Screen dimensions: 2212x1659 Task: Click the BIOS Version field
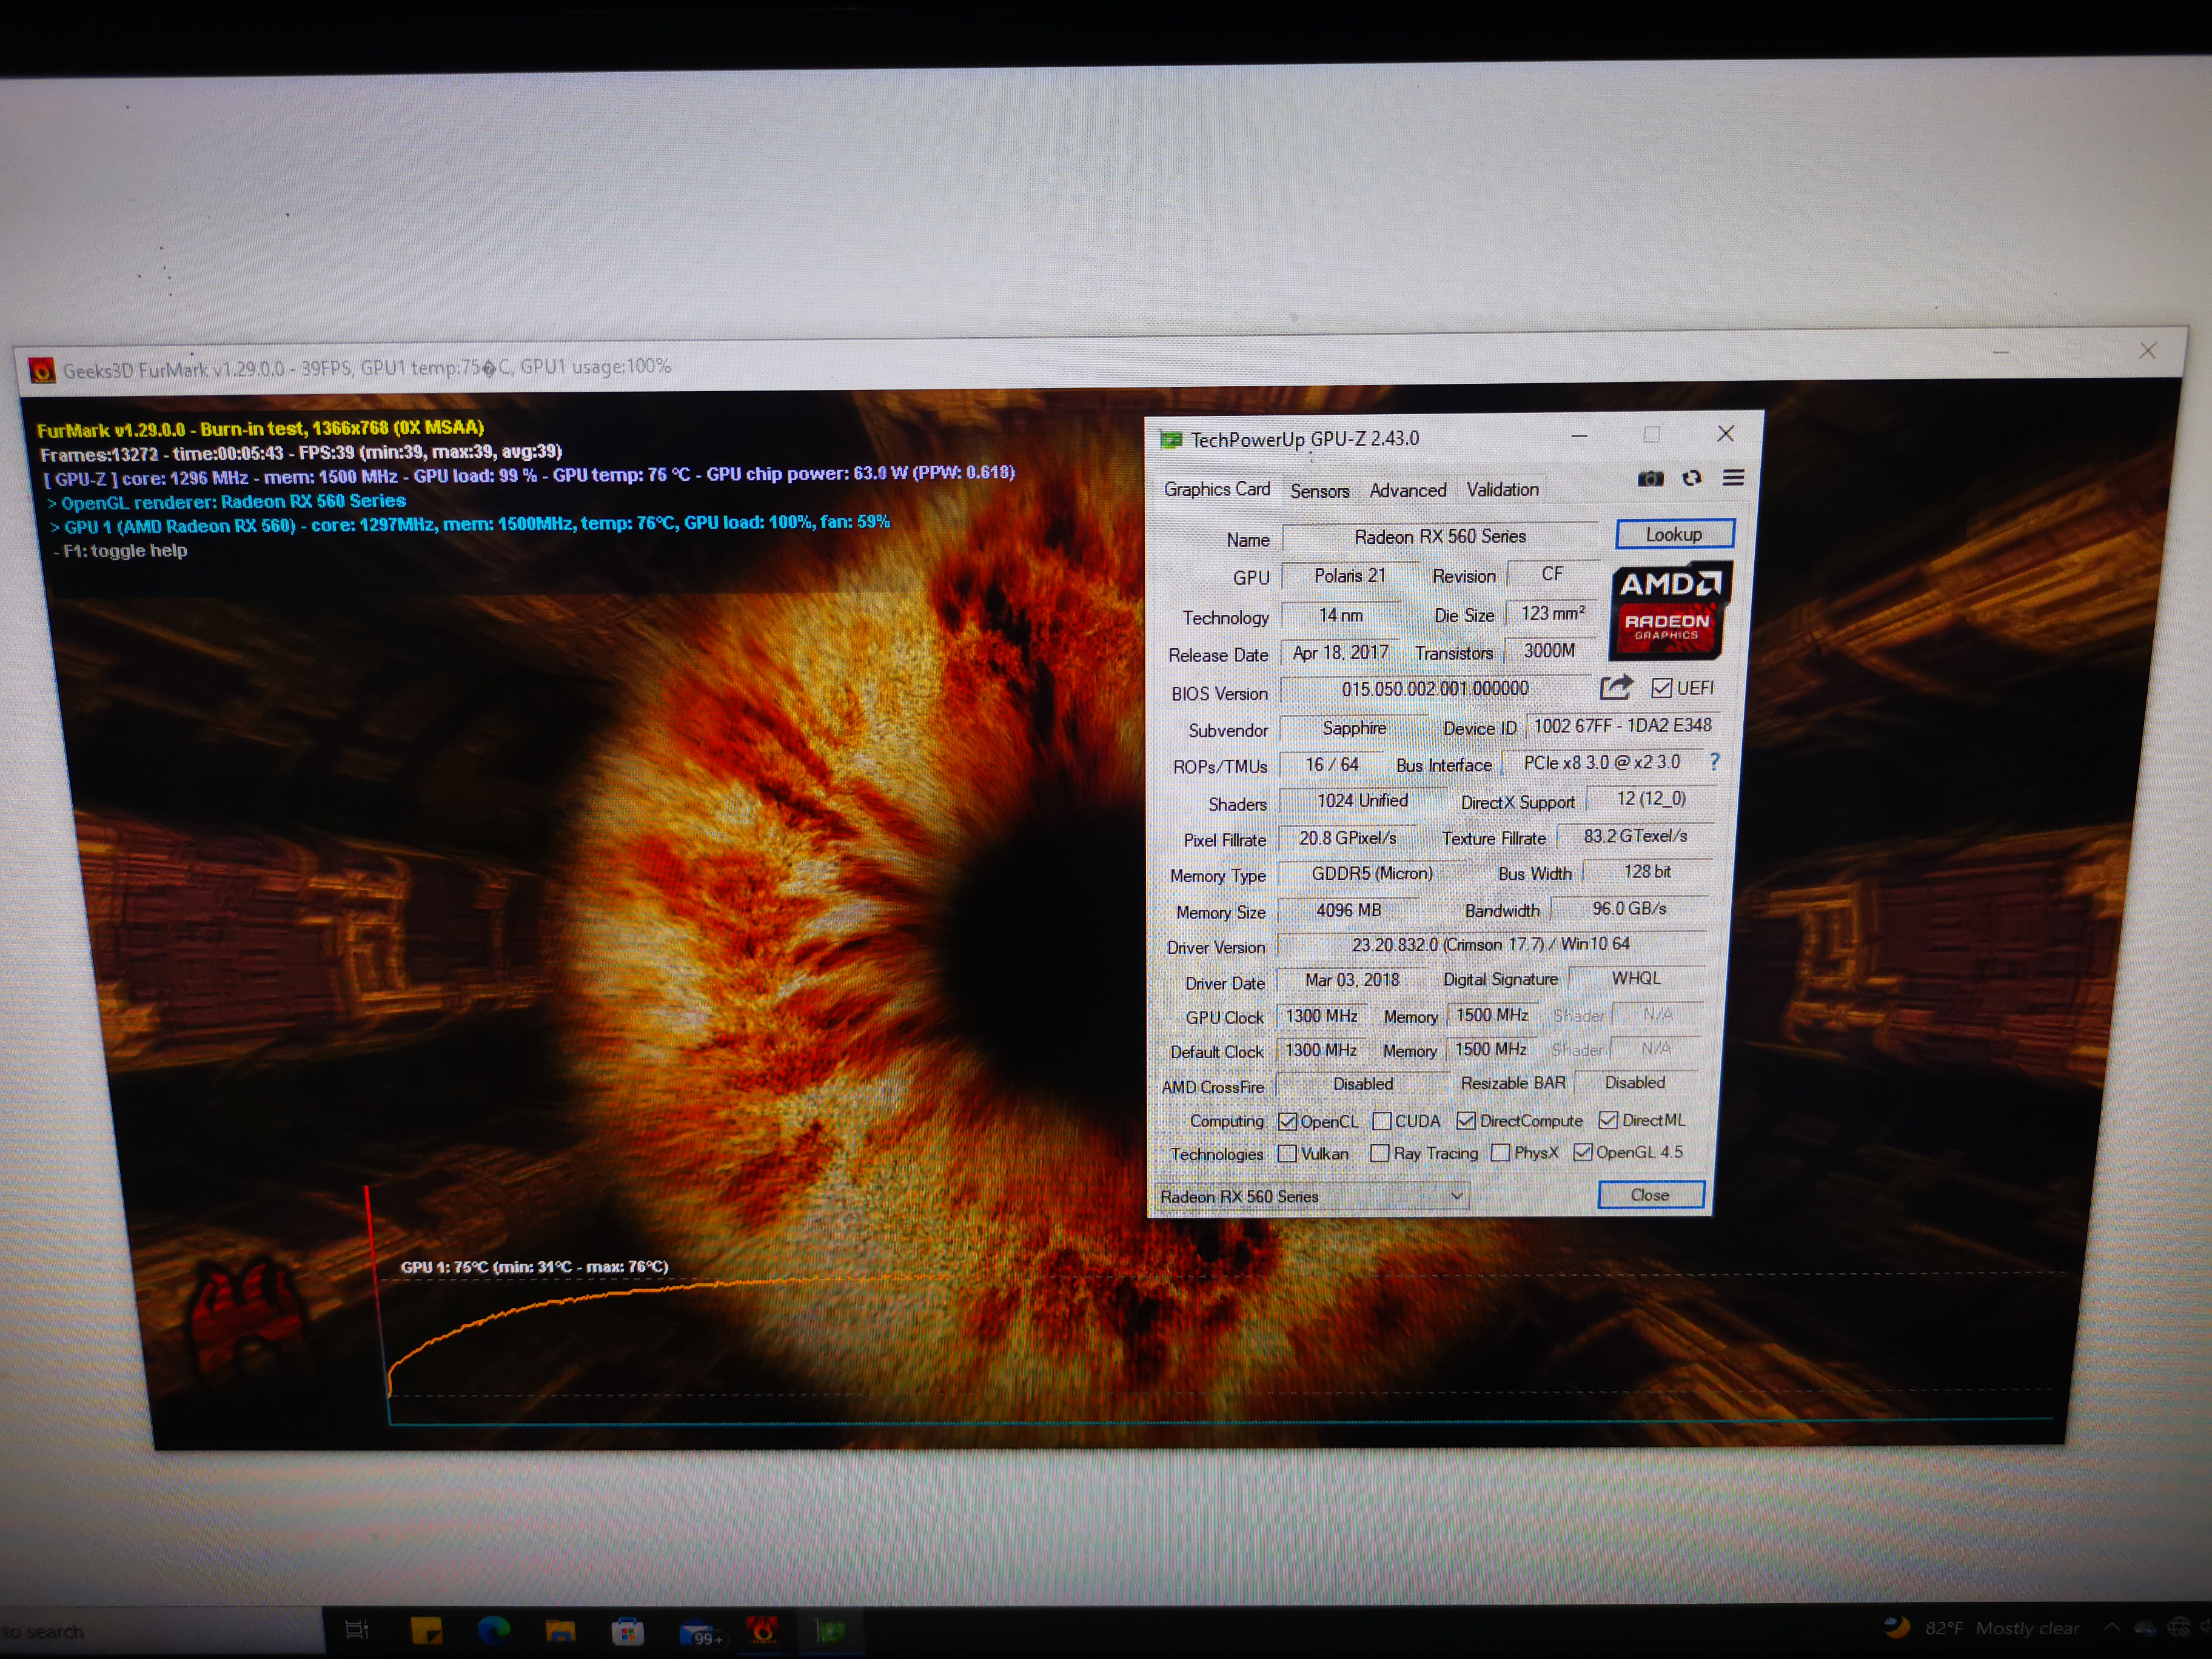(1434, 689)
